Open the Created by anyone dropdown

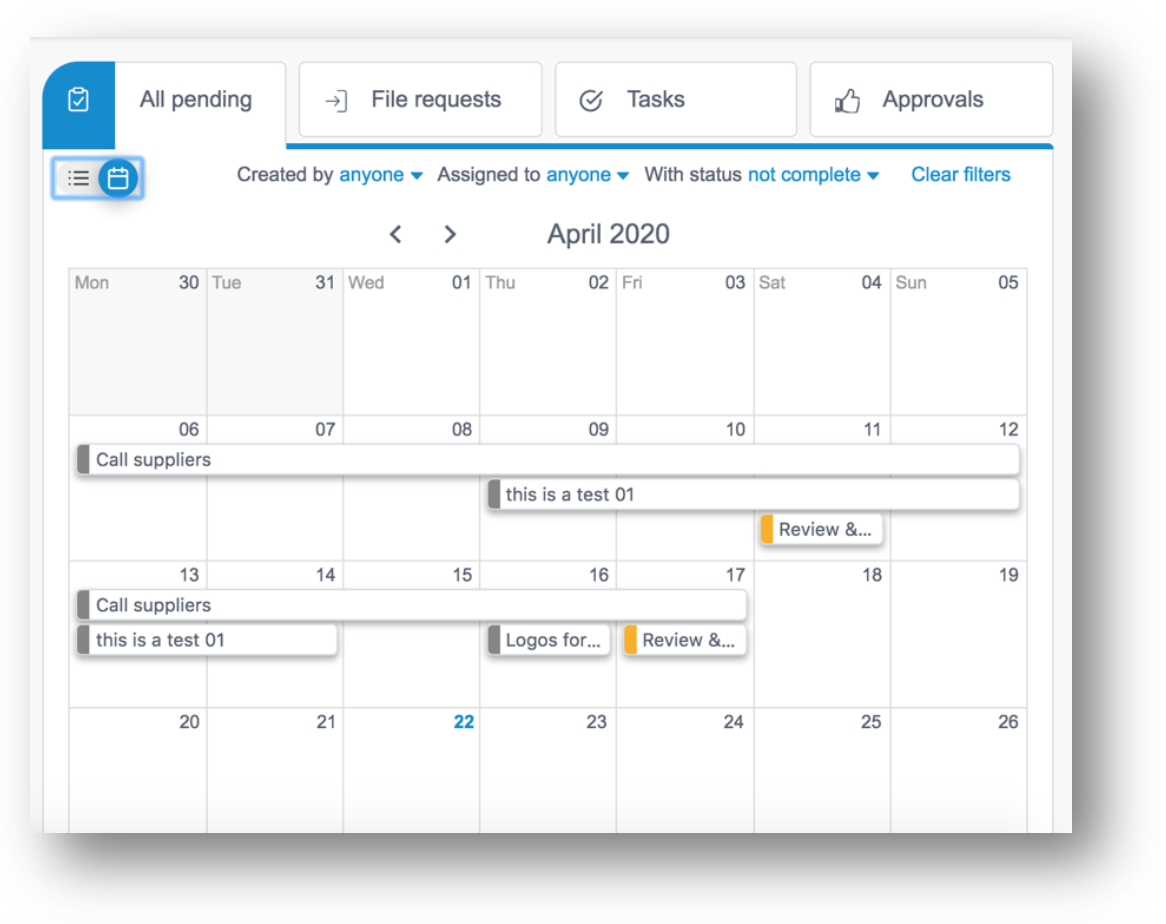(381, 175)
